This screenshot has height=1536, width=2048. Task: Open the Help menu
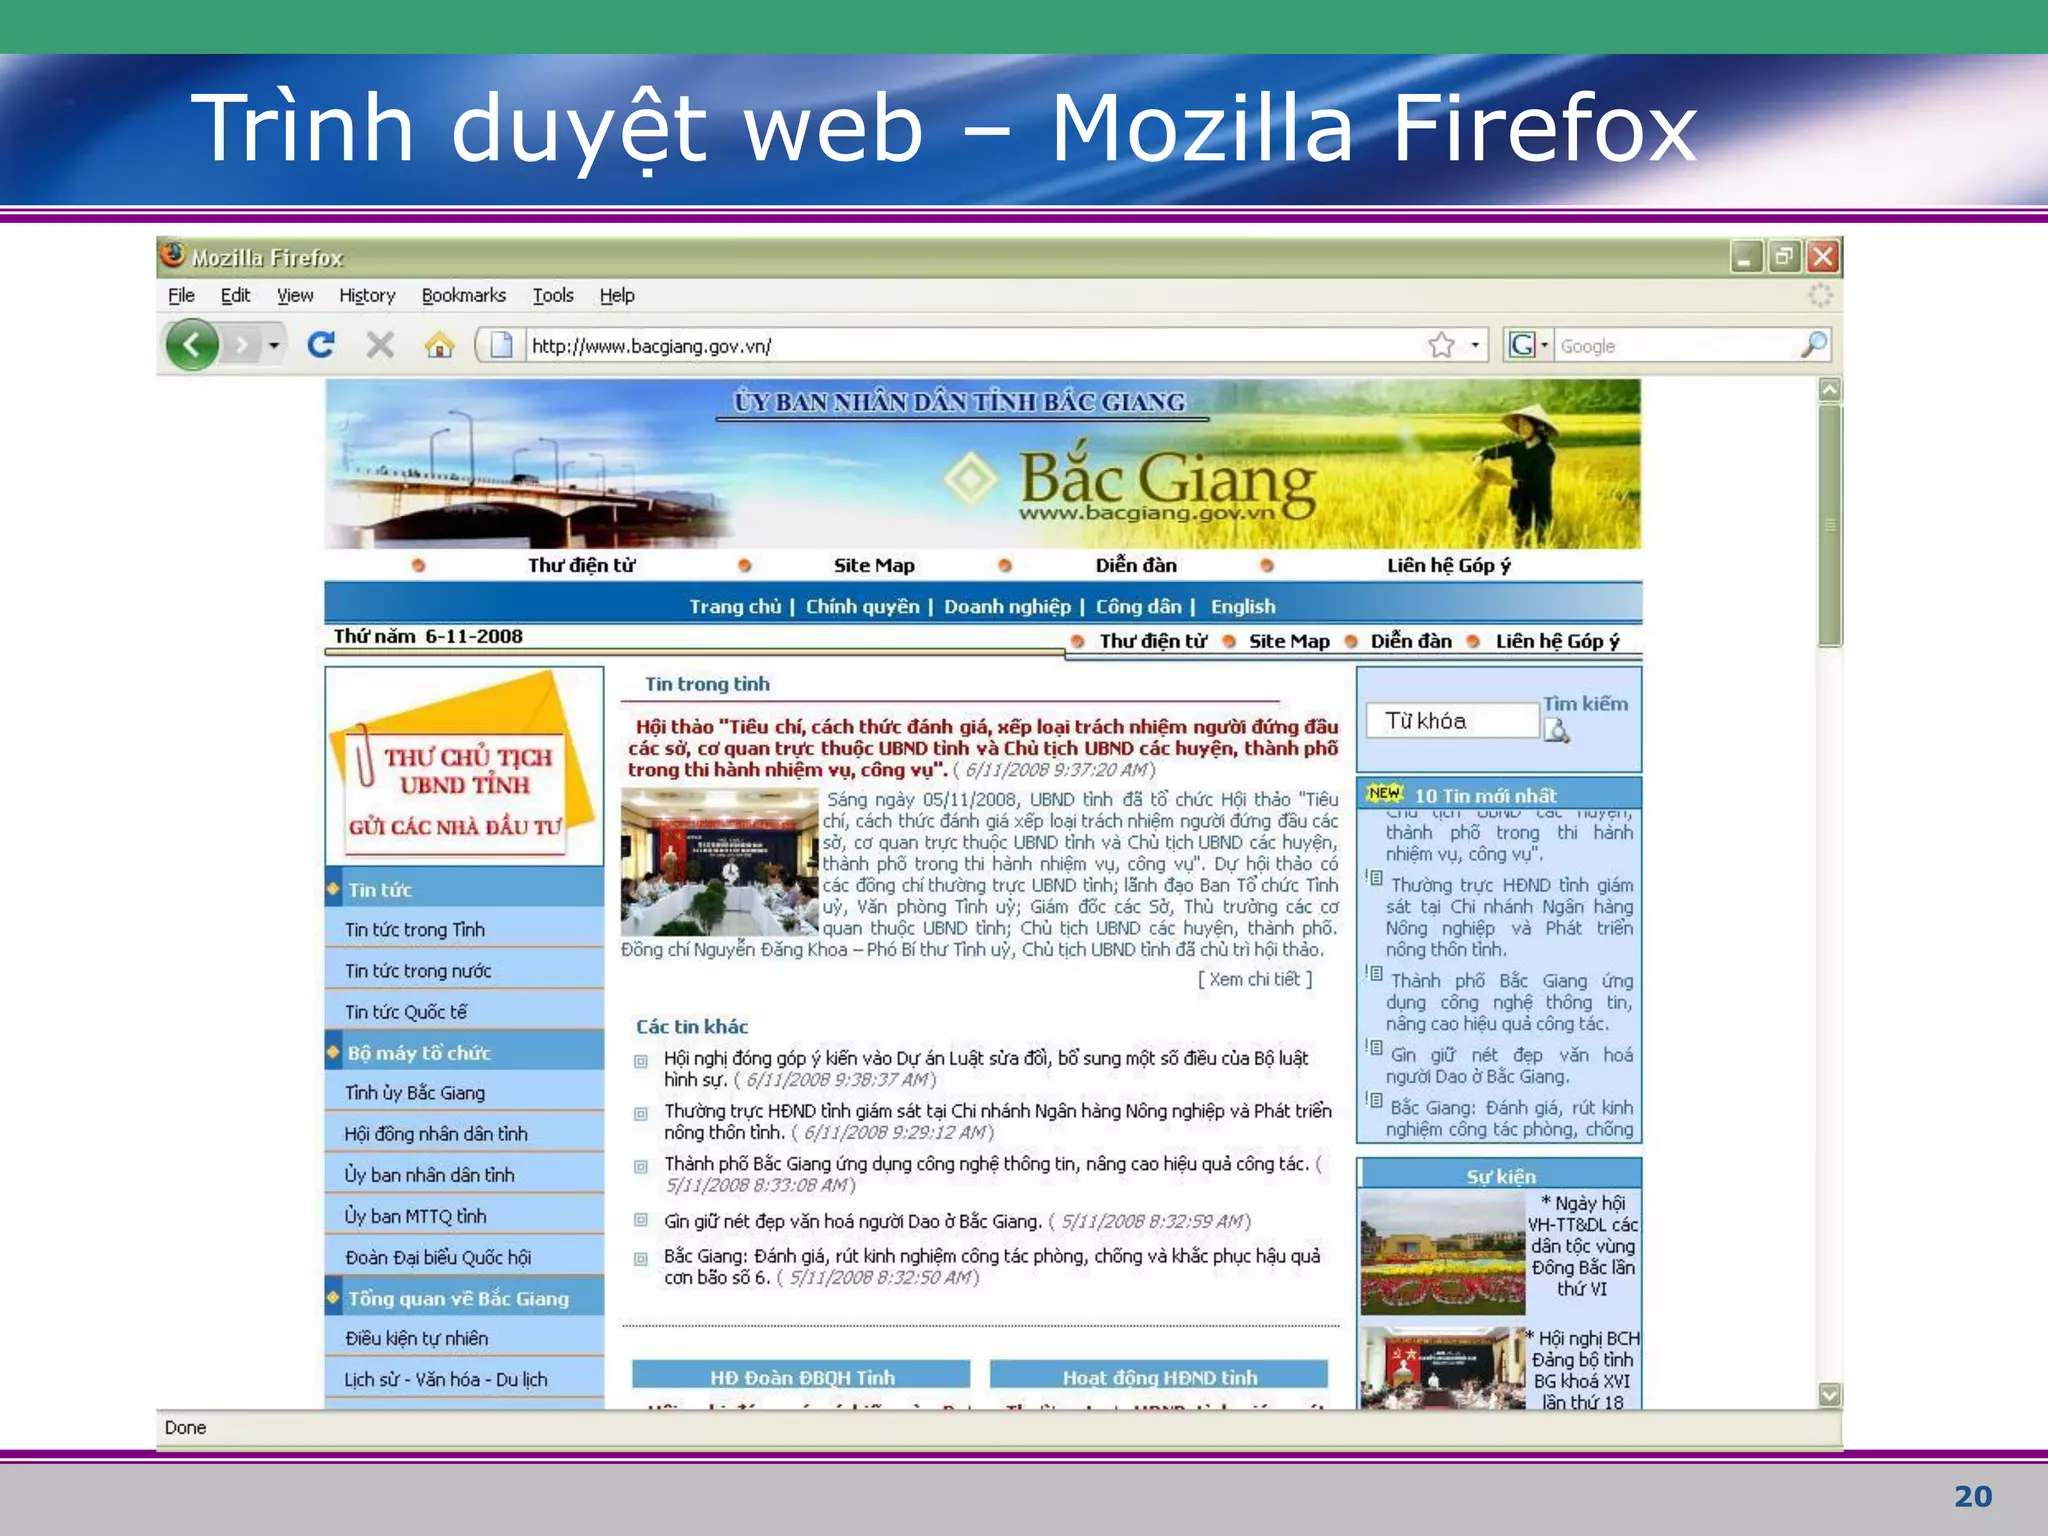tap(617, 295)
